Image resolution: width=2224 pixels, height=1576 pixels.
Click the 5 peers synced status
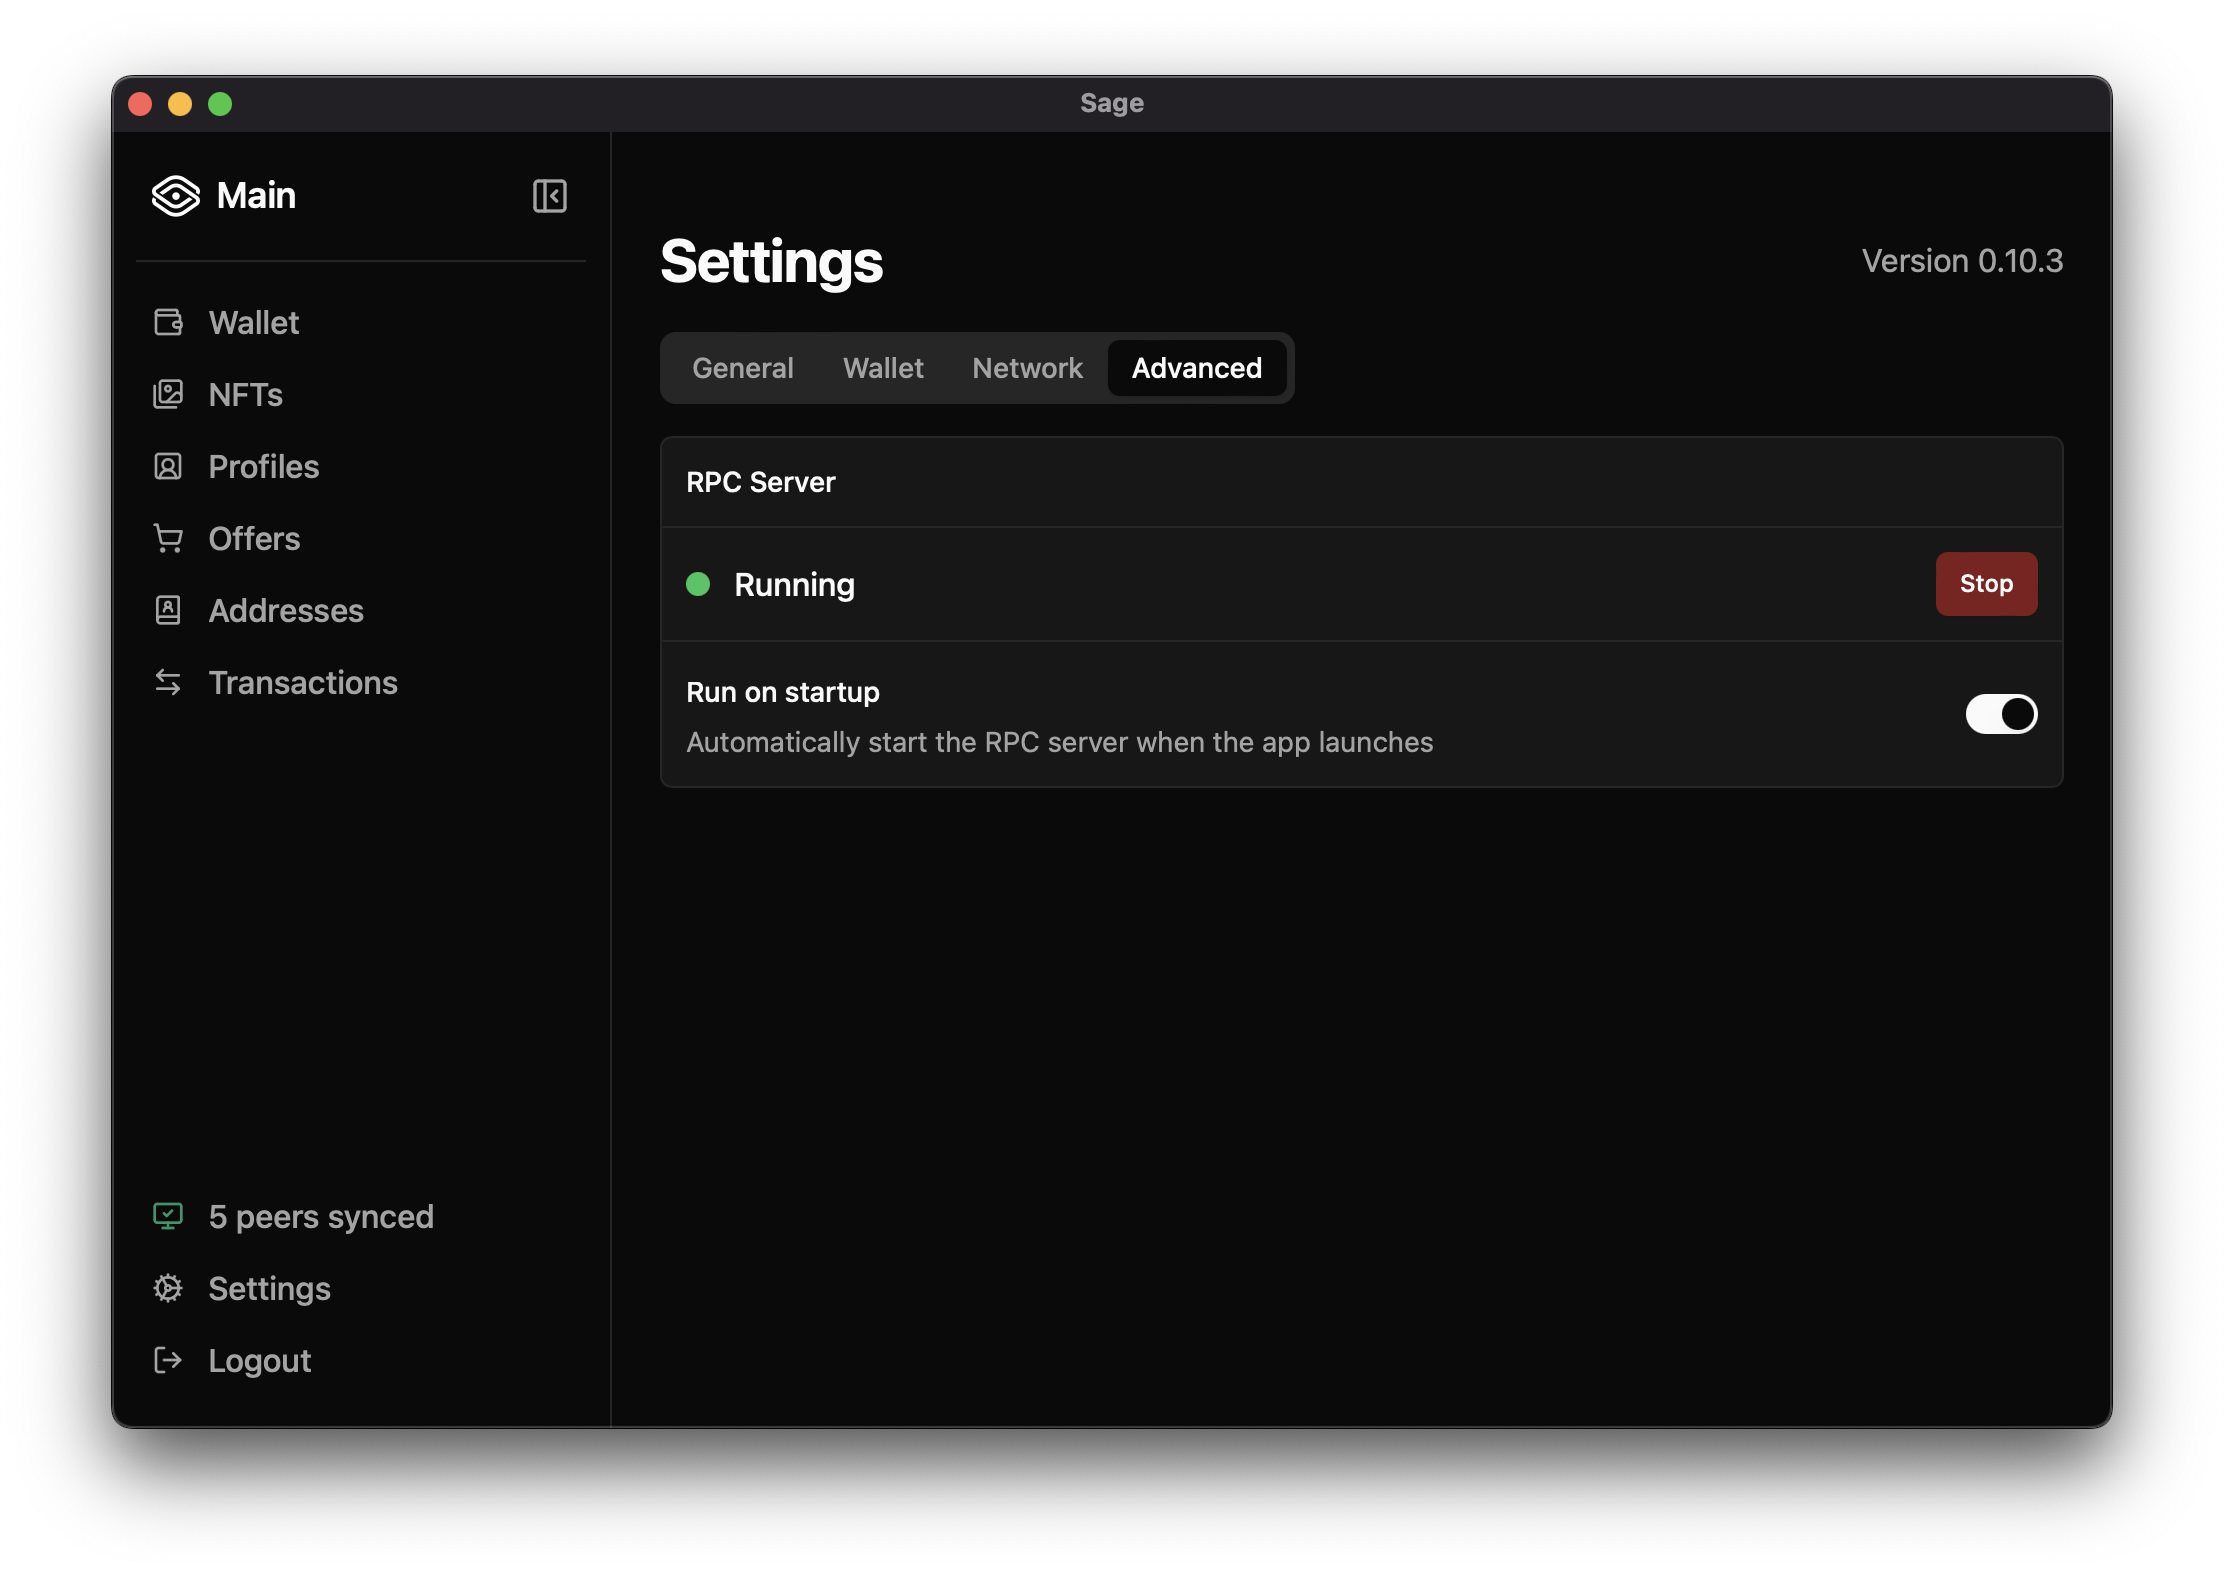click(320, 1216)
